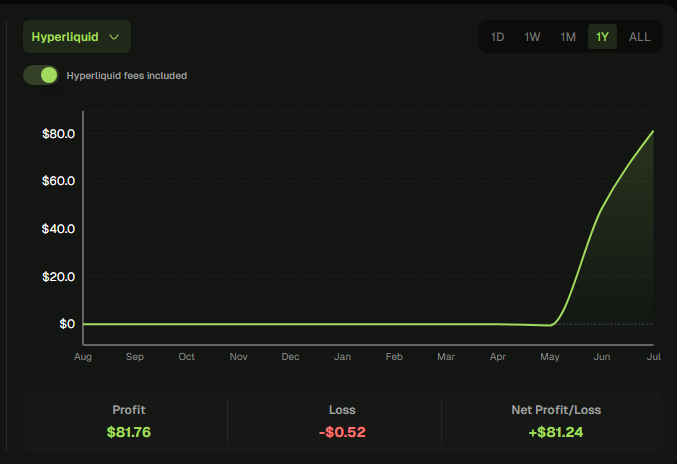The height and width of the screenshot is (464, 677).
Task: Click the Mar x-axis label
Action: [446, 357]
